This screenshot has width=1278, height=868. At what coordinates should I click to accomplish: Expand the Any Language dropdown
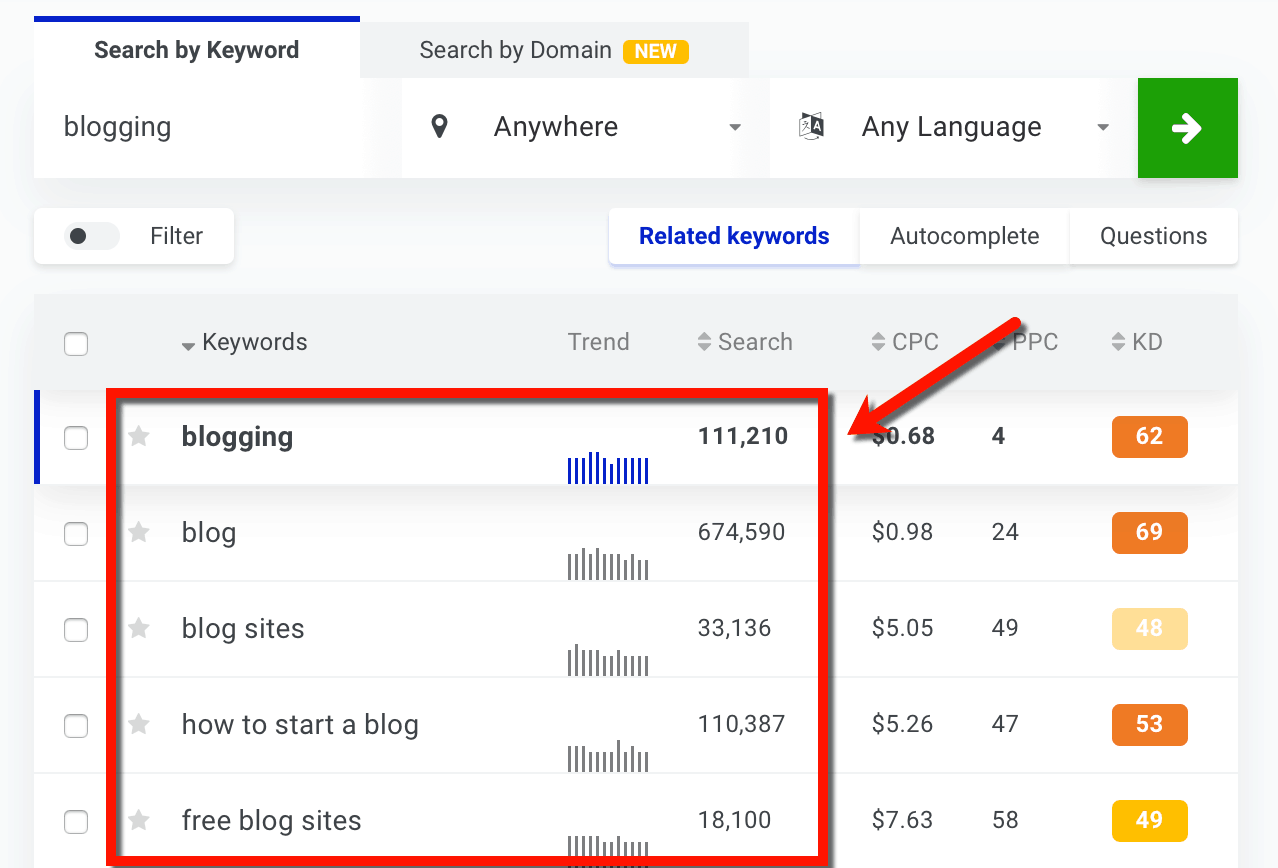955,127
